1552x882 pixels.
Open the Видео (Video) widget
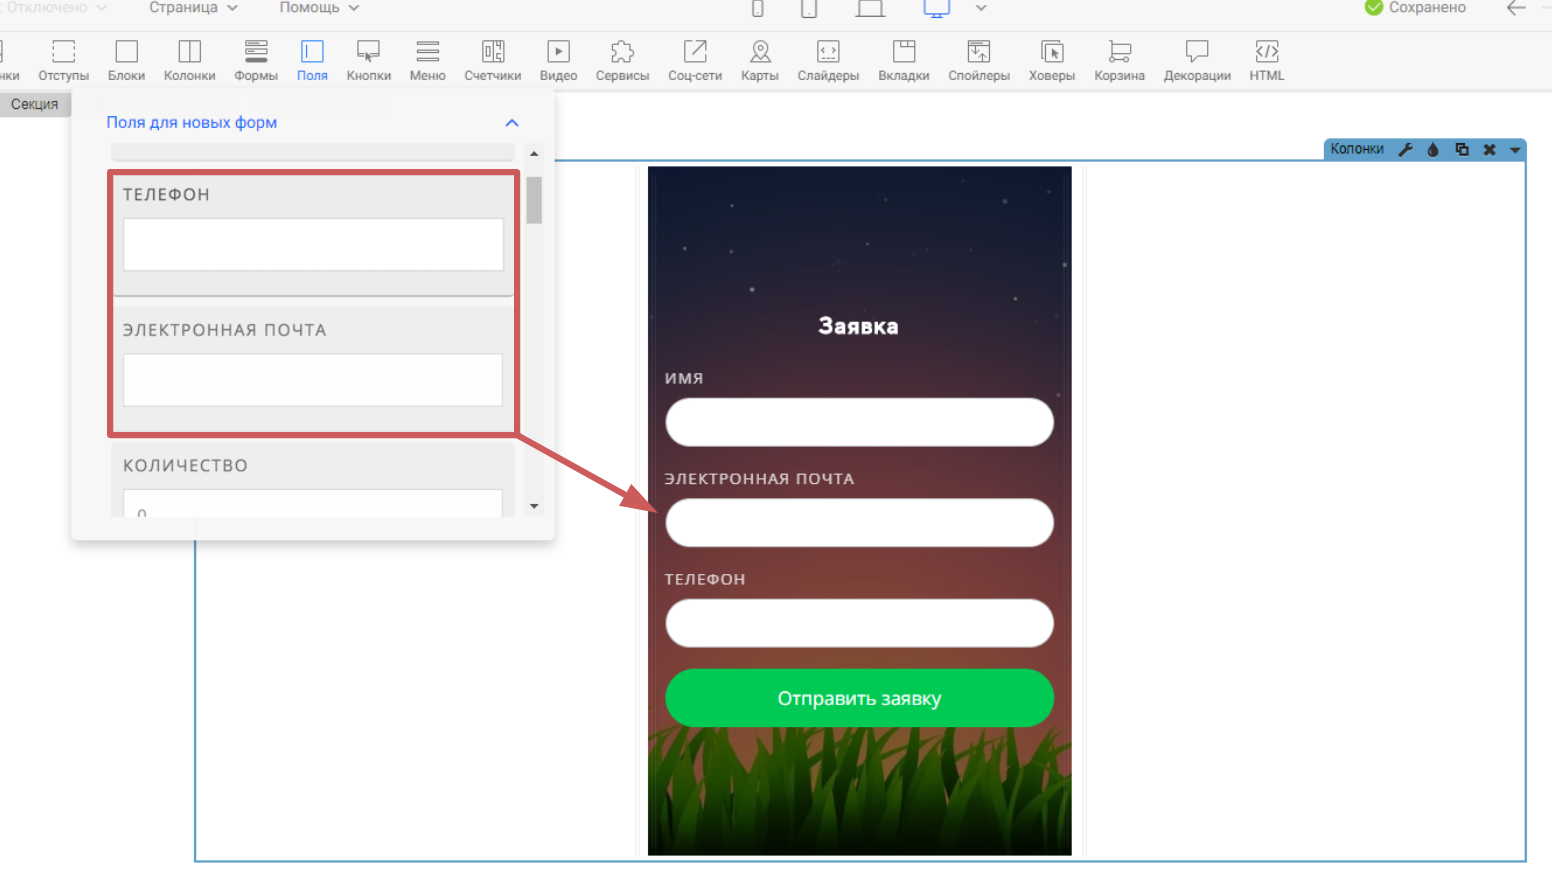click(558, 60)
